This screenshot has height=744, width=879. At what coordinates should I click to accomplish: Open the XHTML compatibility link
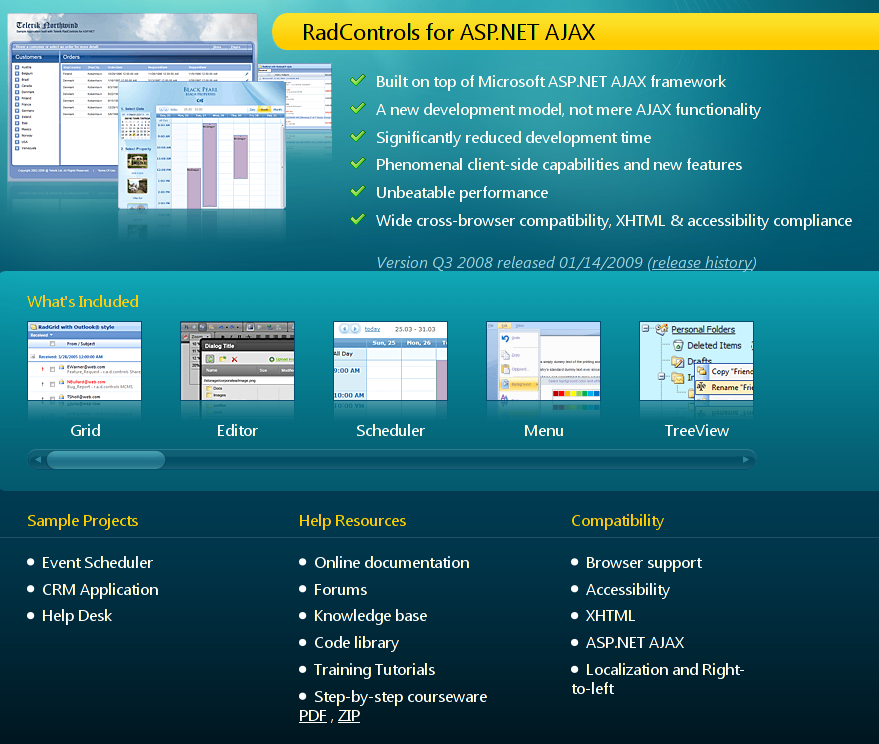coord(610,616)
